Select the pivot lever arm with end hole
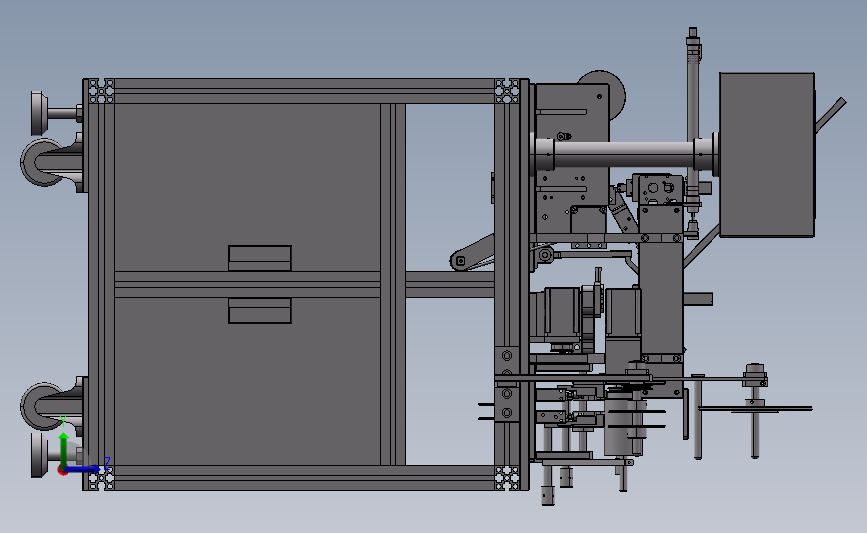The image size is (867, 533). (473, 255)
